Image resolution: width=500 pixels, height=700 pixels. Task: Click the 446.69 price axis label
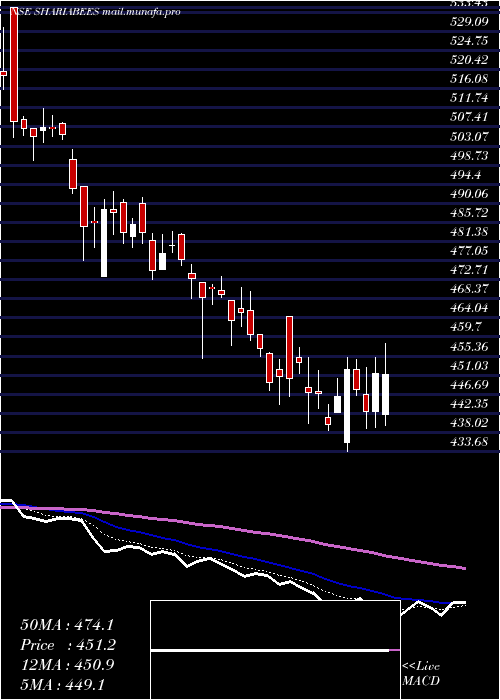[467, 384]
